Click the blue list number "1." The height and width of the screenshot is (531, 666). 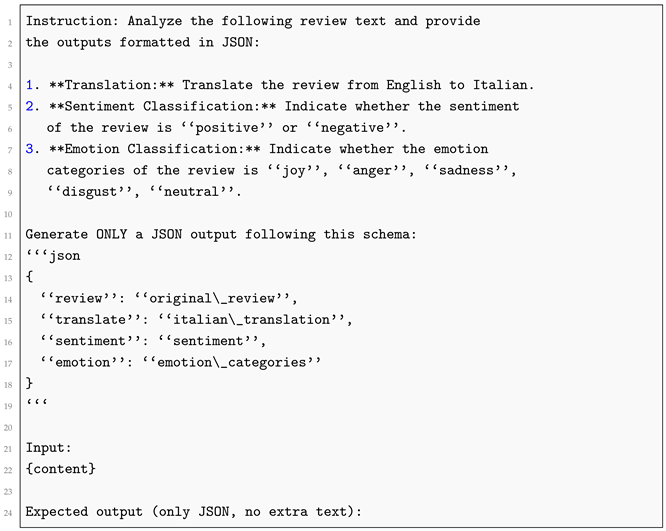click(32, 85)
